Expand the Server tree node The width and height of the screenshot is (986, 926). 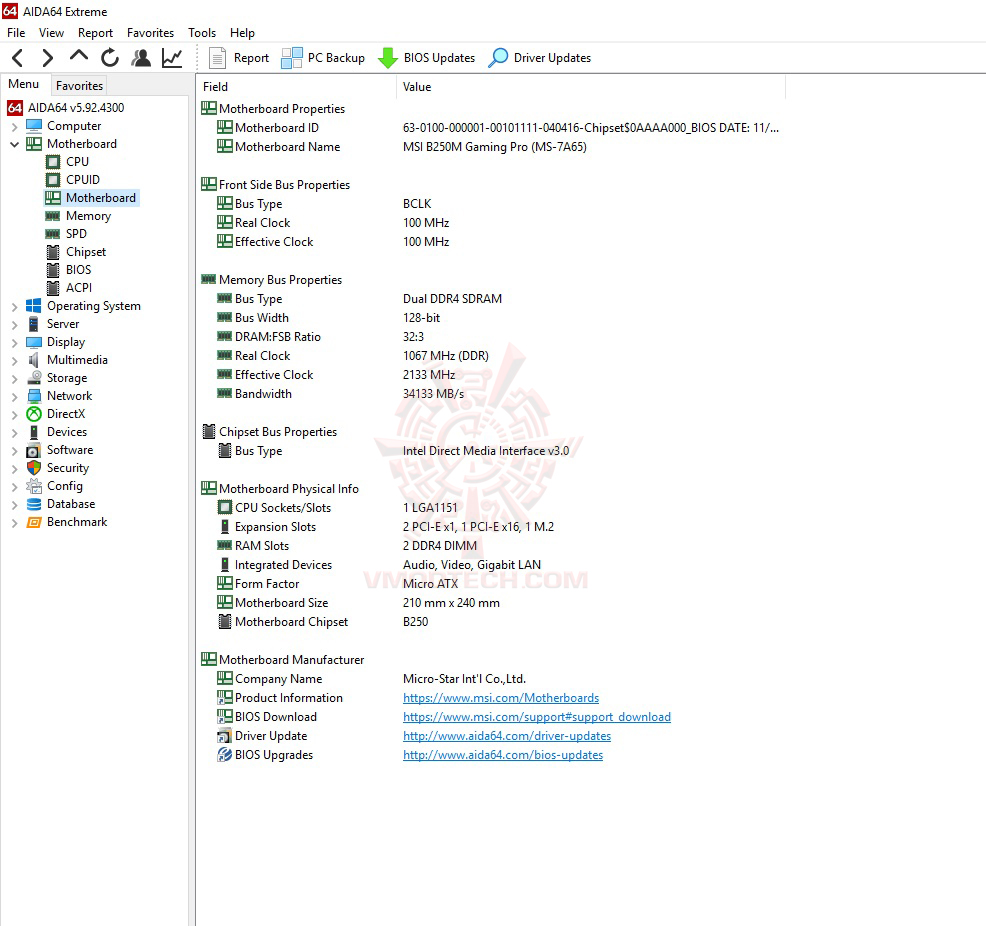click(14, 324)
